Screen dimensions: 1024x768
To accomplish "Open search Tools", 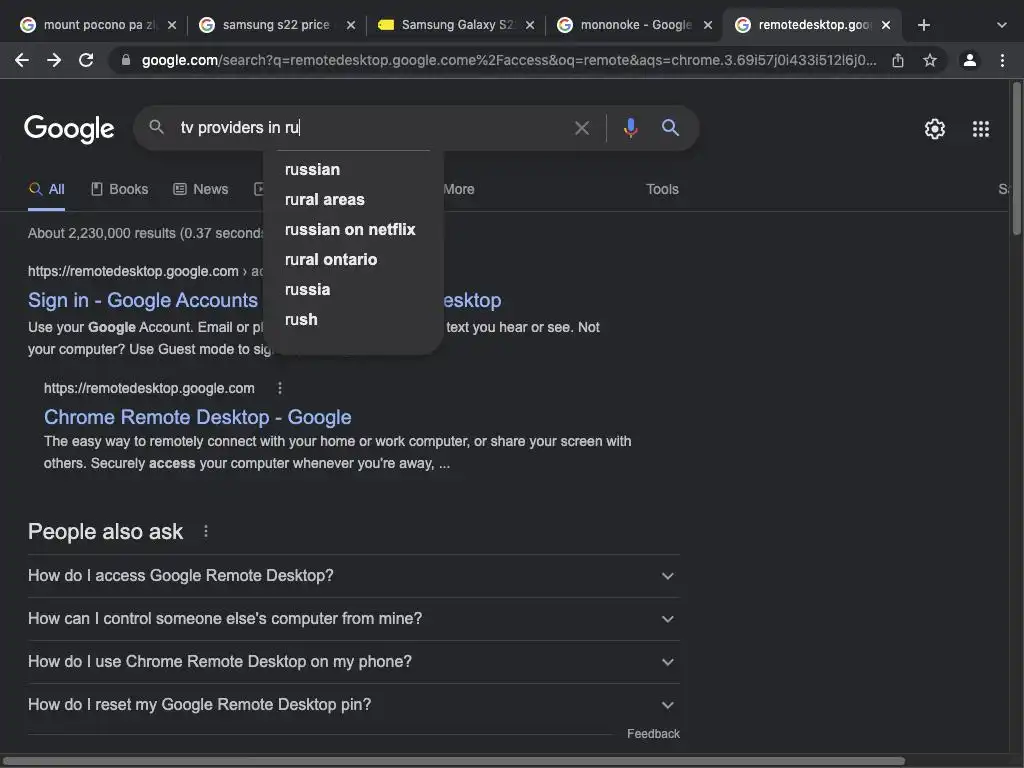I will [x=662, y=189].
